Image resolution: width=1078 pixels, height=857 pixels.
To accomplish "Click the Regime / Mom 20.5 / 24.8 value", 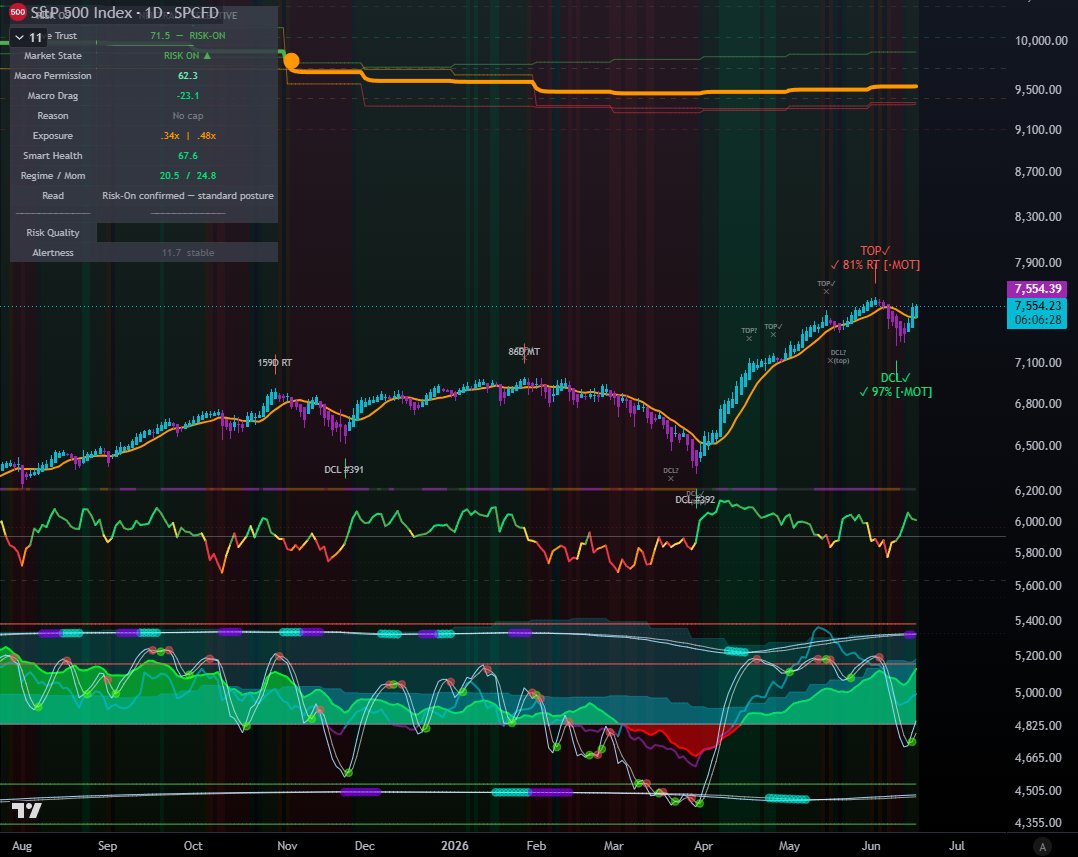I will [x=188, y=175].
